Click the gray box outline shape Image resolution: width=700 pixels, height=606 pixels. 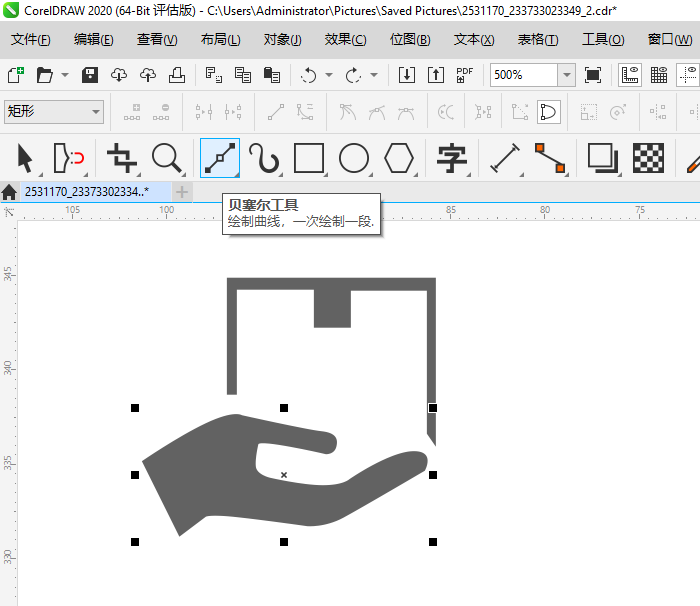tap(331, 284)
